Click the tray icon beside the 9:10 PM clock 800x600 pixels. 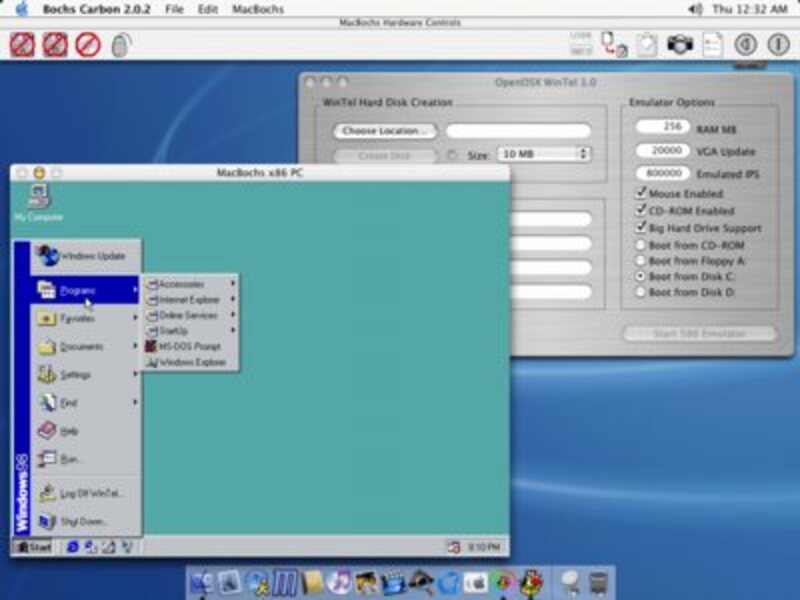tap(454, 547)
